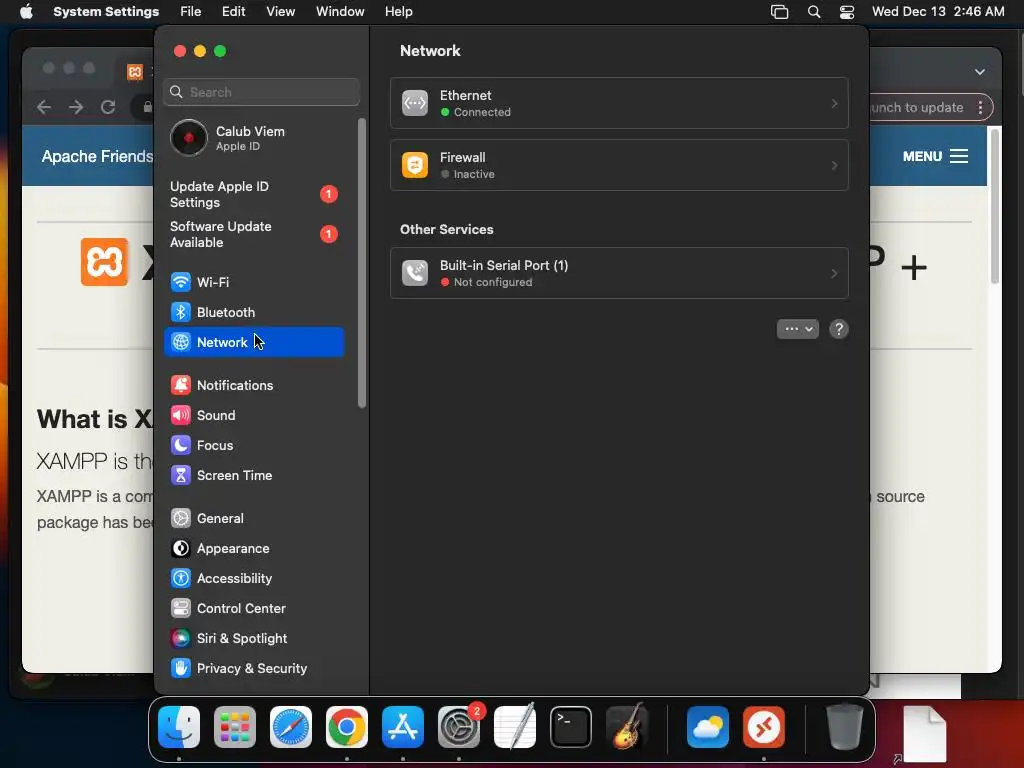Open Sound settings
This screenshot has width=1024, height=768.
tap(253, 415)
